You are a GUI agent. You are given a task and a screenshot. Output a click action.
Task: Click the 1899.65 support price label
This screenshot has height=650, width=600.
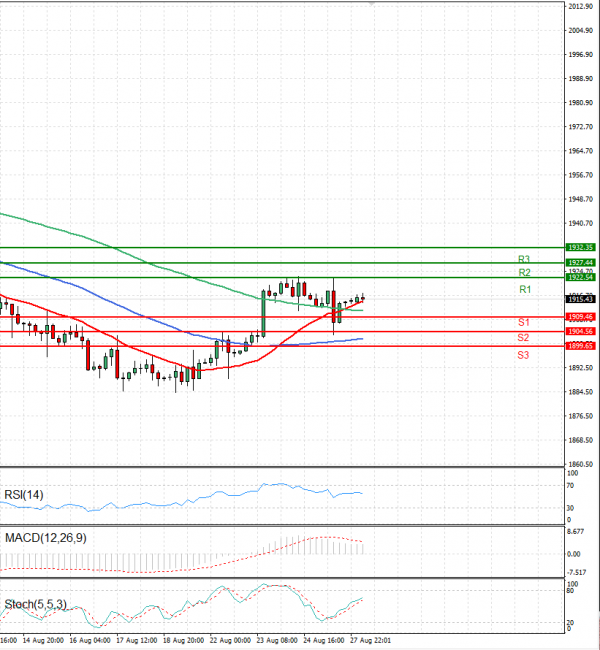[581, 346]
